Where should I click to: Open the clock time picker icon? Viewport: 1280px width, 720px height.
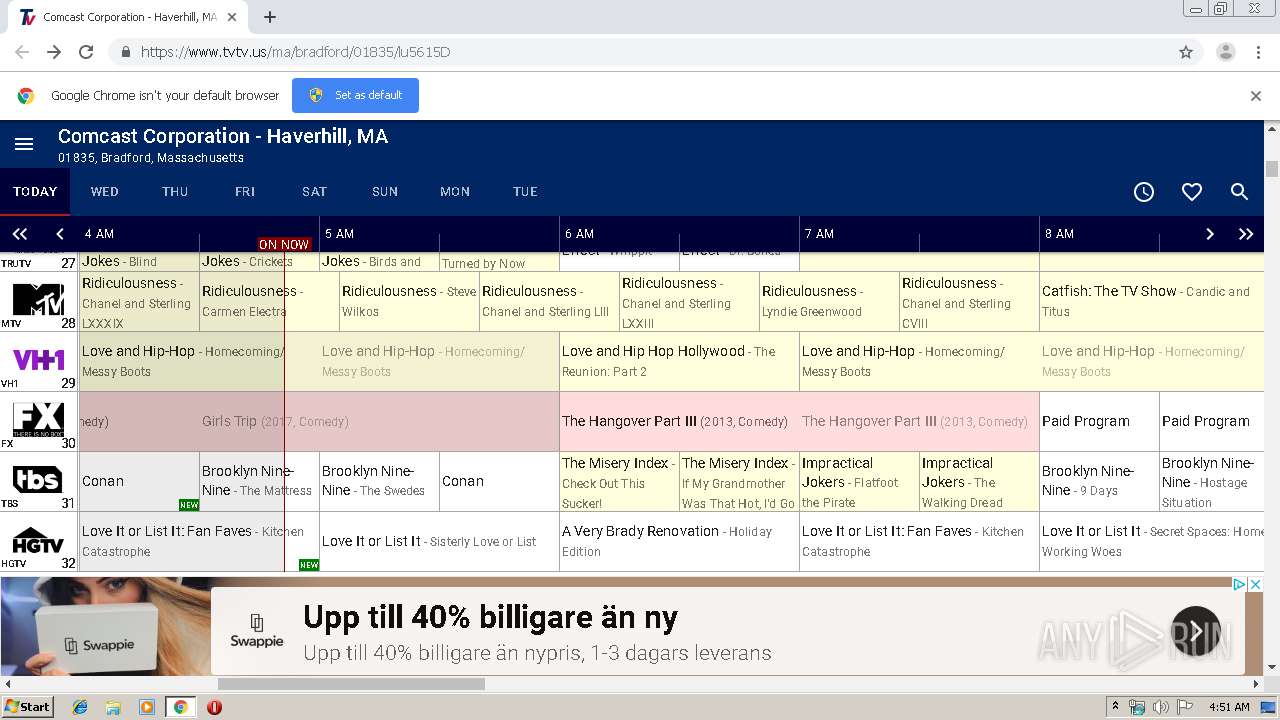pos(1144,192)
